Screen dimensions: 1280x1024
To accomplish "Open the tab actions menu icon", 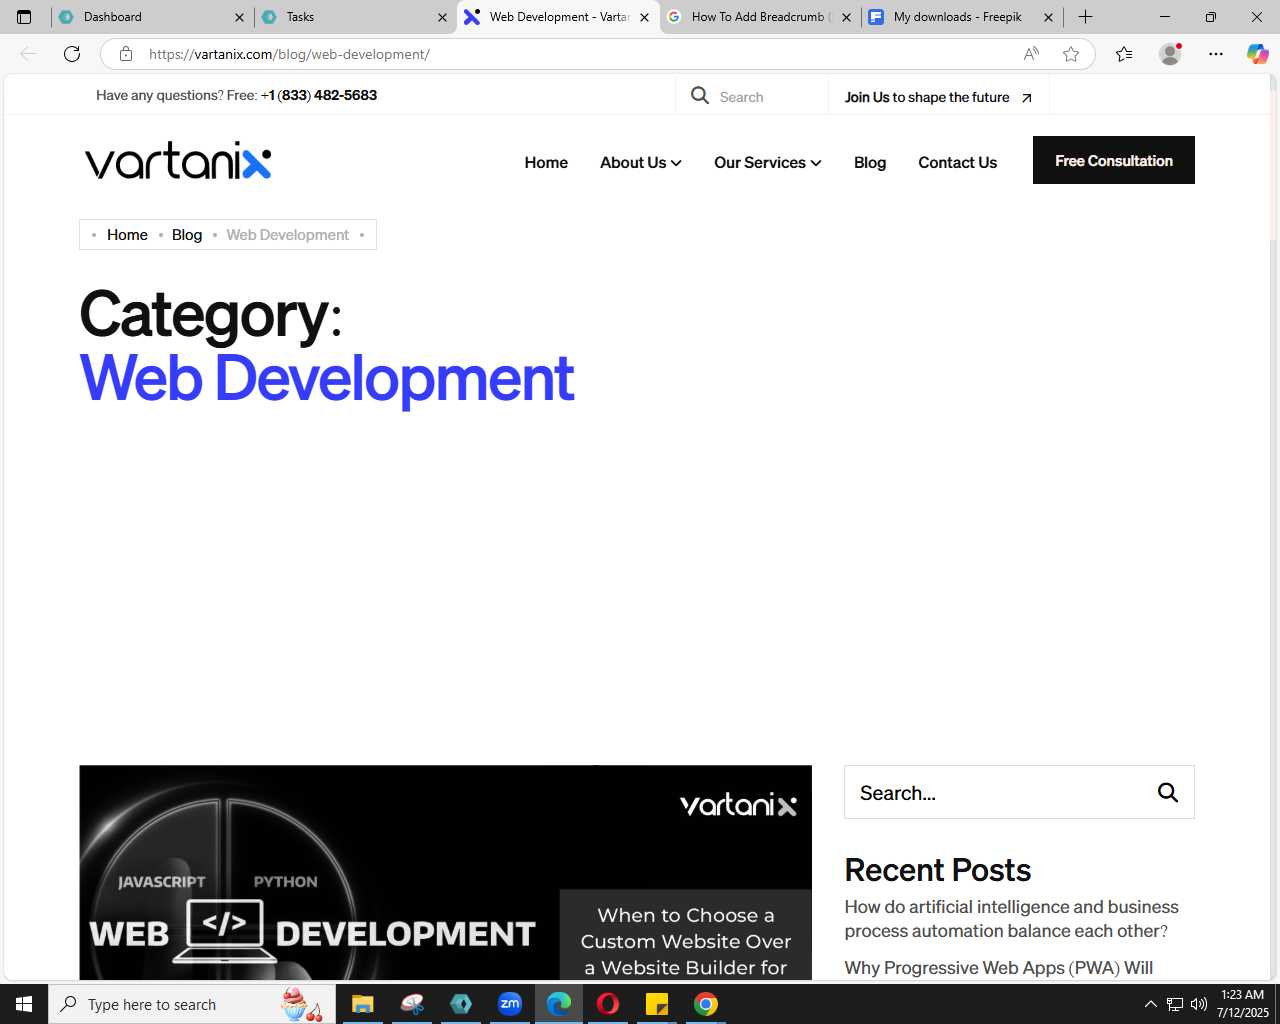I will [24, 17].
